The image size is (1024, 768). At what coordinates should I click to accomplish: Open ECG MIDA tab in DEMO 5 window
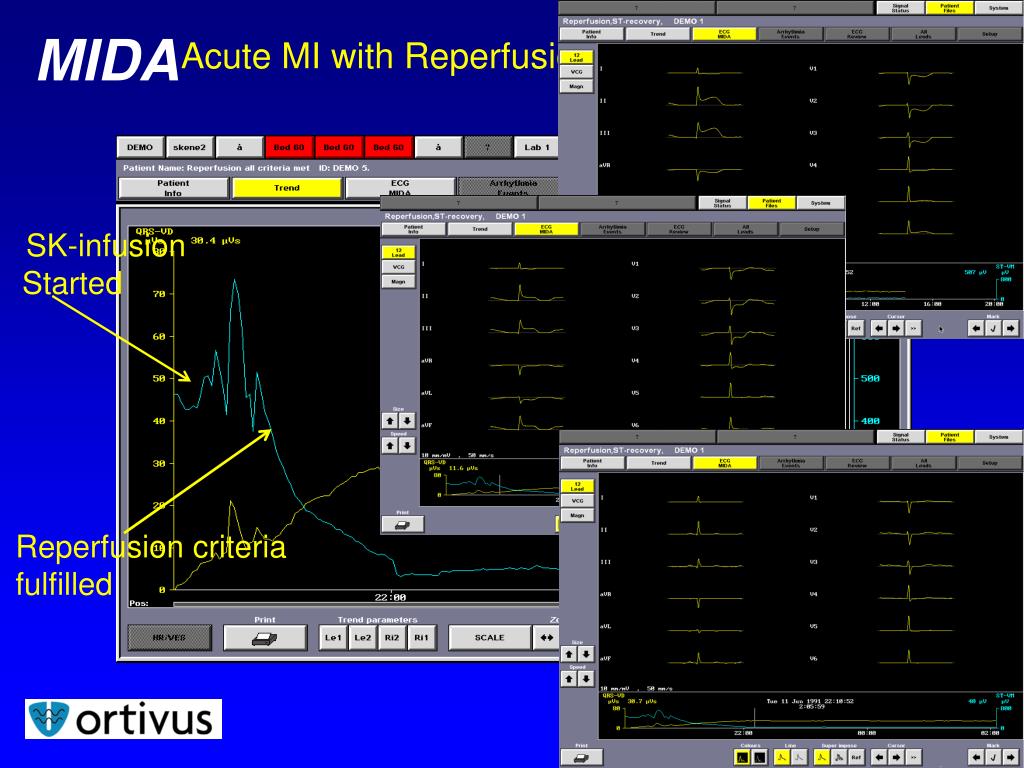400,187
